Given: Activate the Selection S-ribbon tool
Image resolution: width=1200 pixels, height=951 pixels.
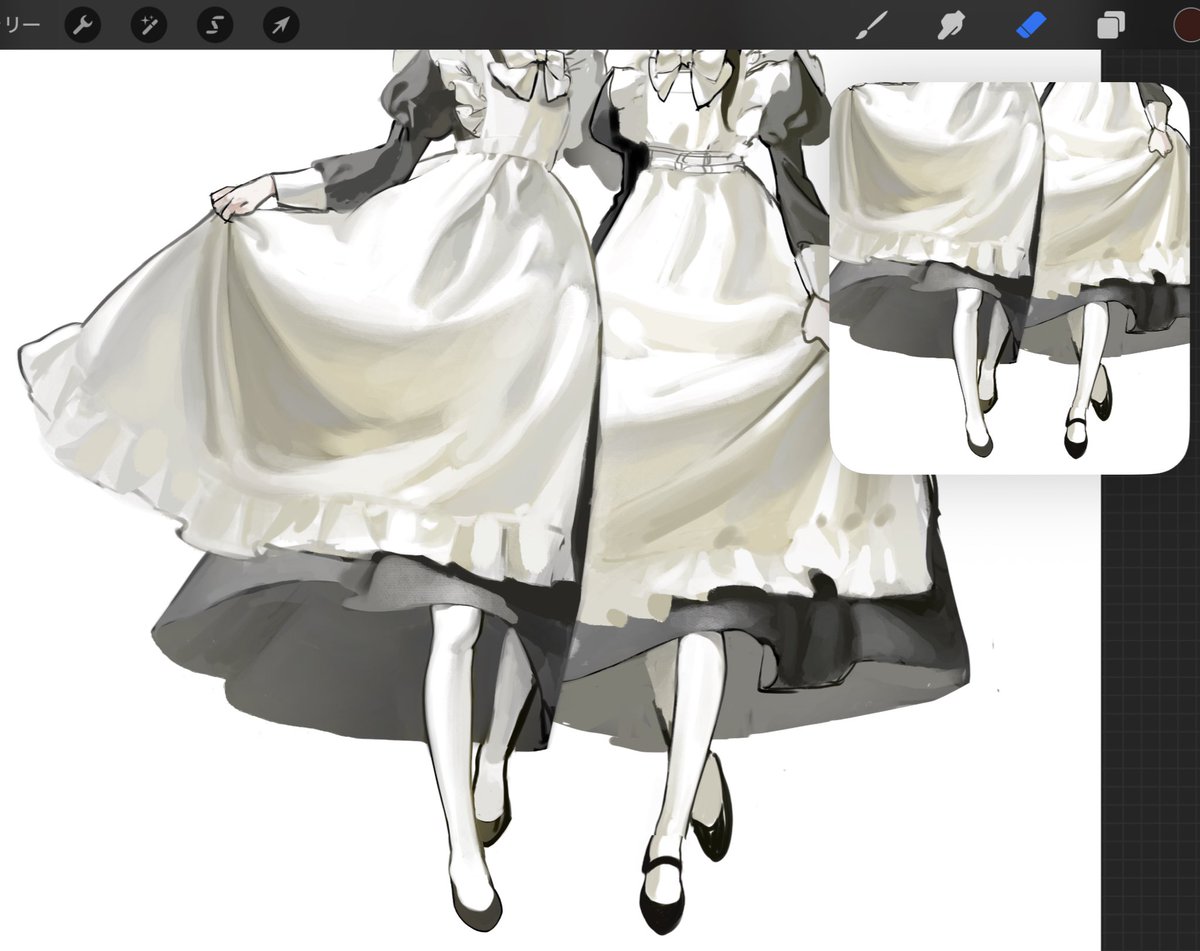Looking at the screenshot, I should pyautogui.click(x=214, y=25).
